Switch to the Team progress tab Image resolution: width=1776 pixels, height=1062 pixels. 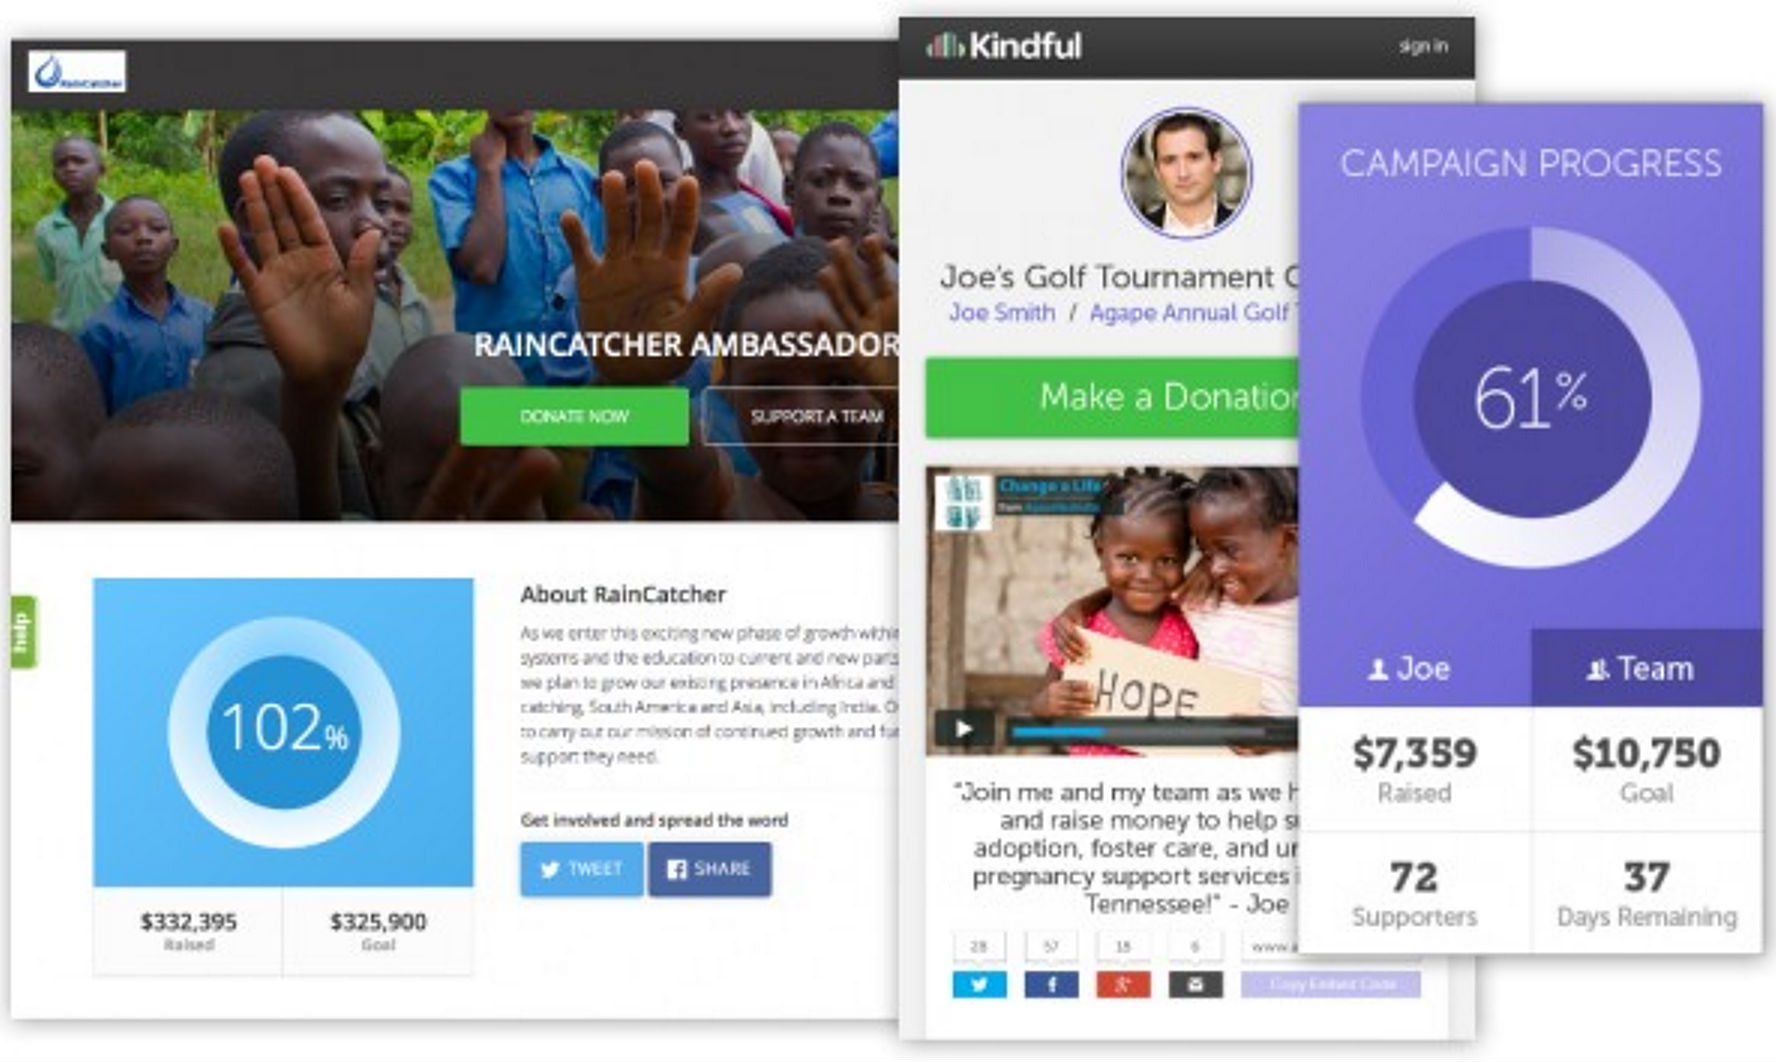coord(1646,668)
